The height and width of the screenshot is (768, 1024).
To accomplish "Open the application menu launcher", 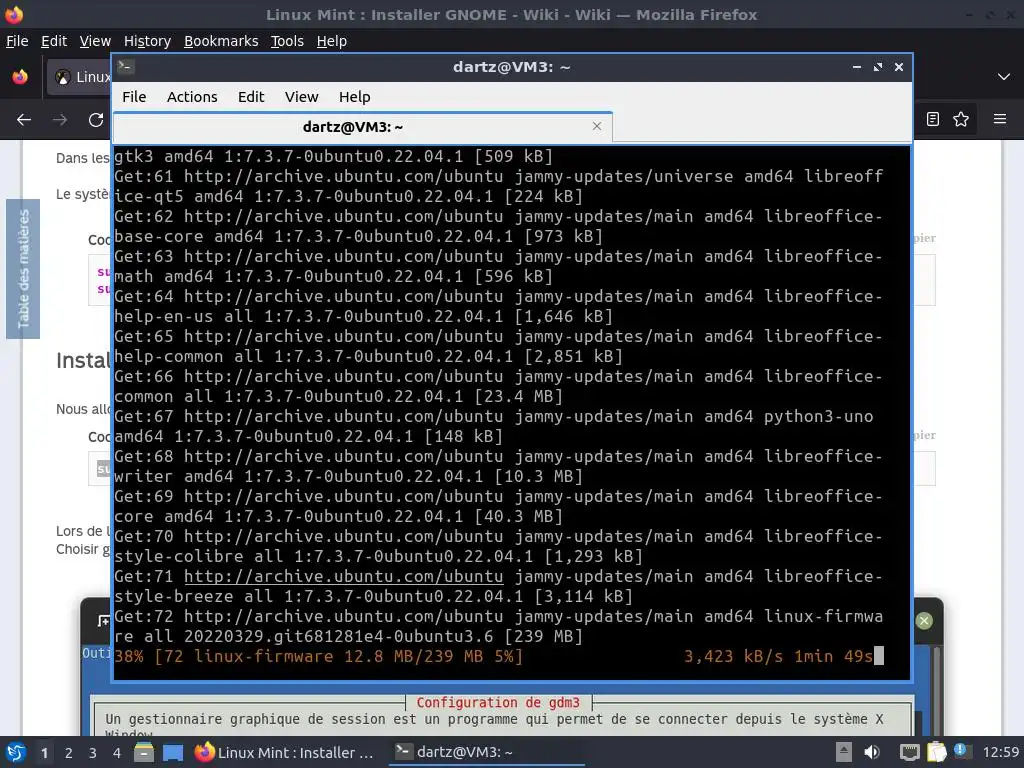I will [15, 752].
